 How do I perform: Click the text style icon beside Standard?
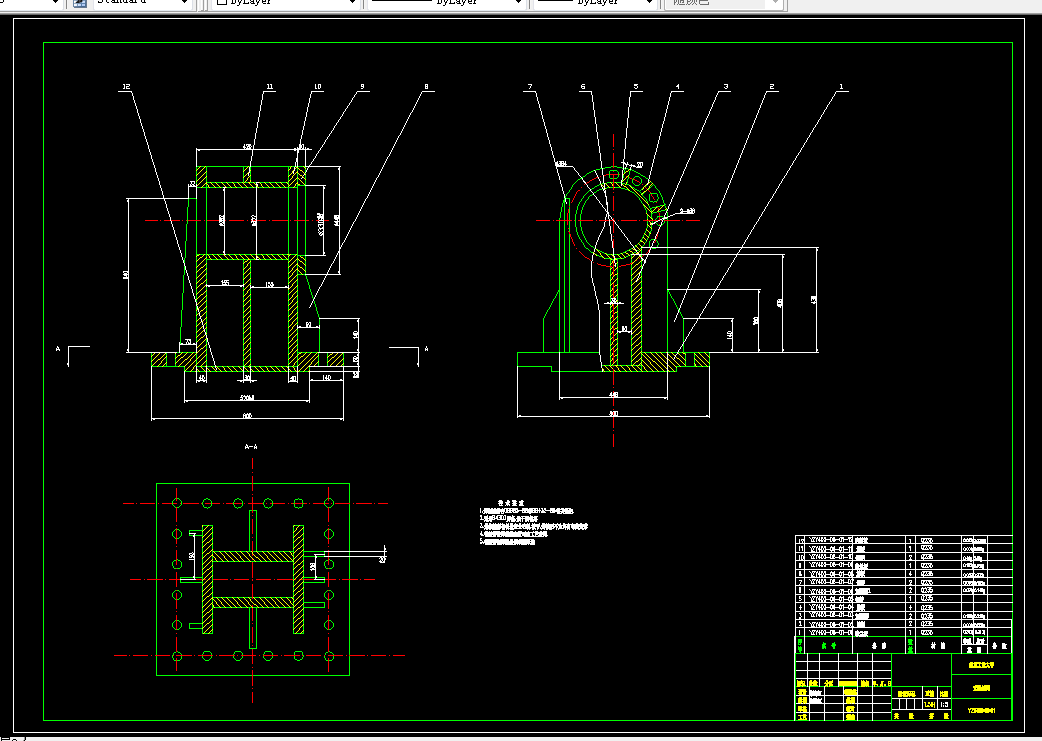pos(80,3)
